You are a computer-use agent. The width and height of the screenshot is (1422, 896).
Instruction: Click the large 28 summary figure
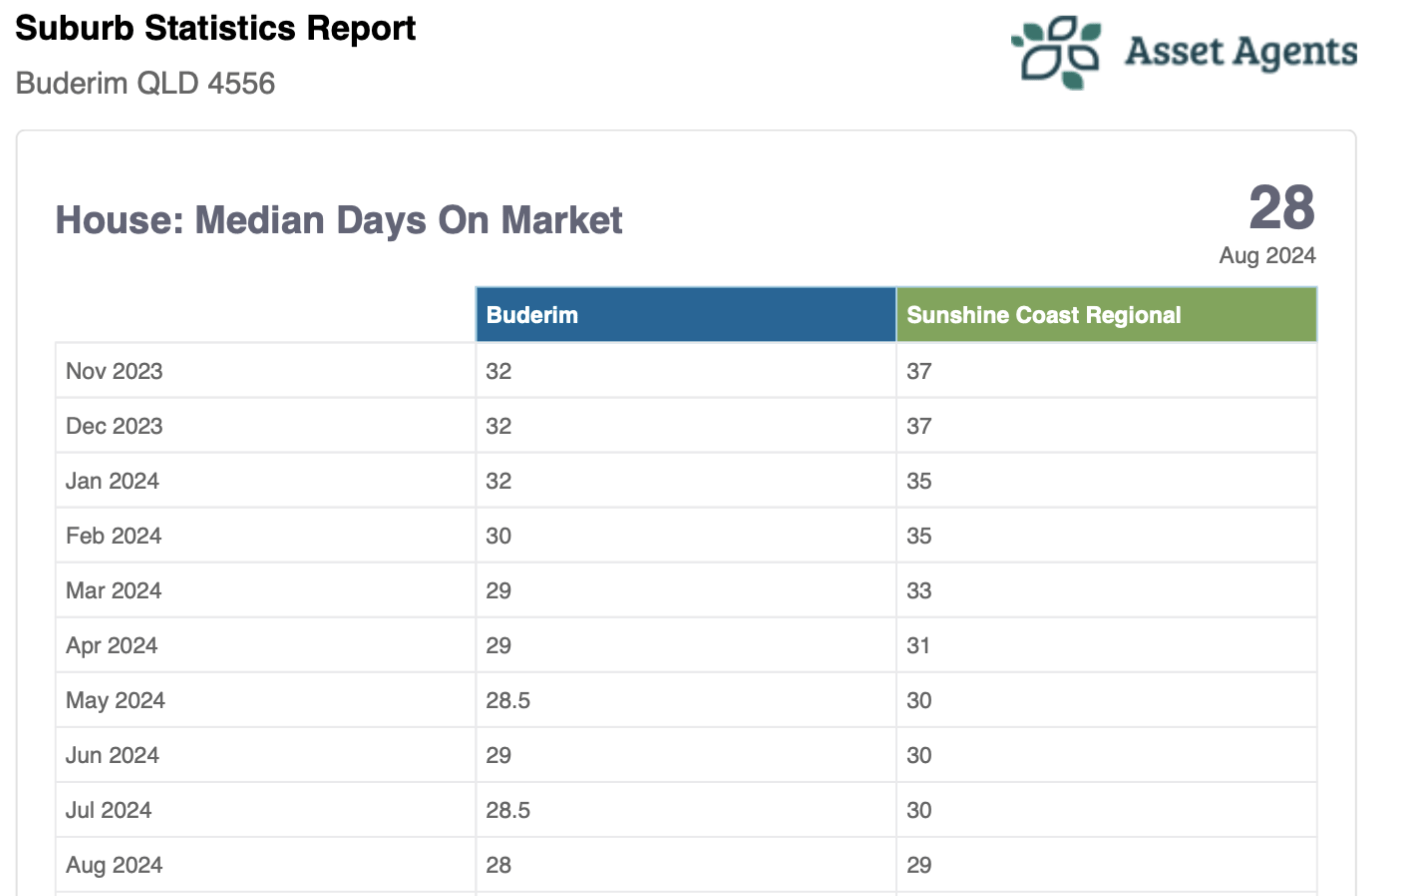(1282, 208)
